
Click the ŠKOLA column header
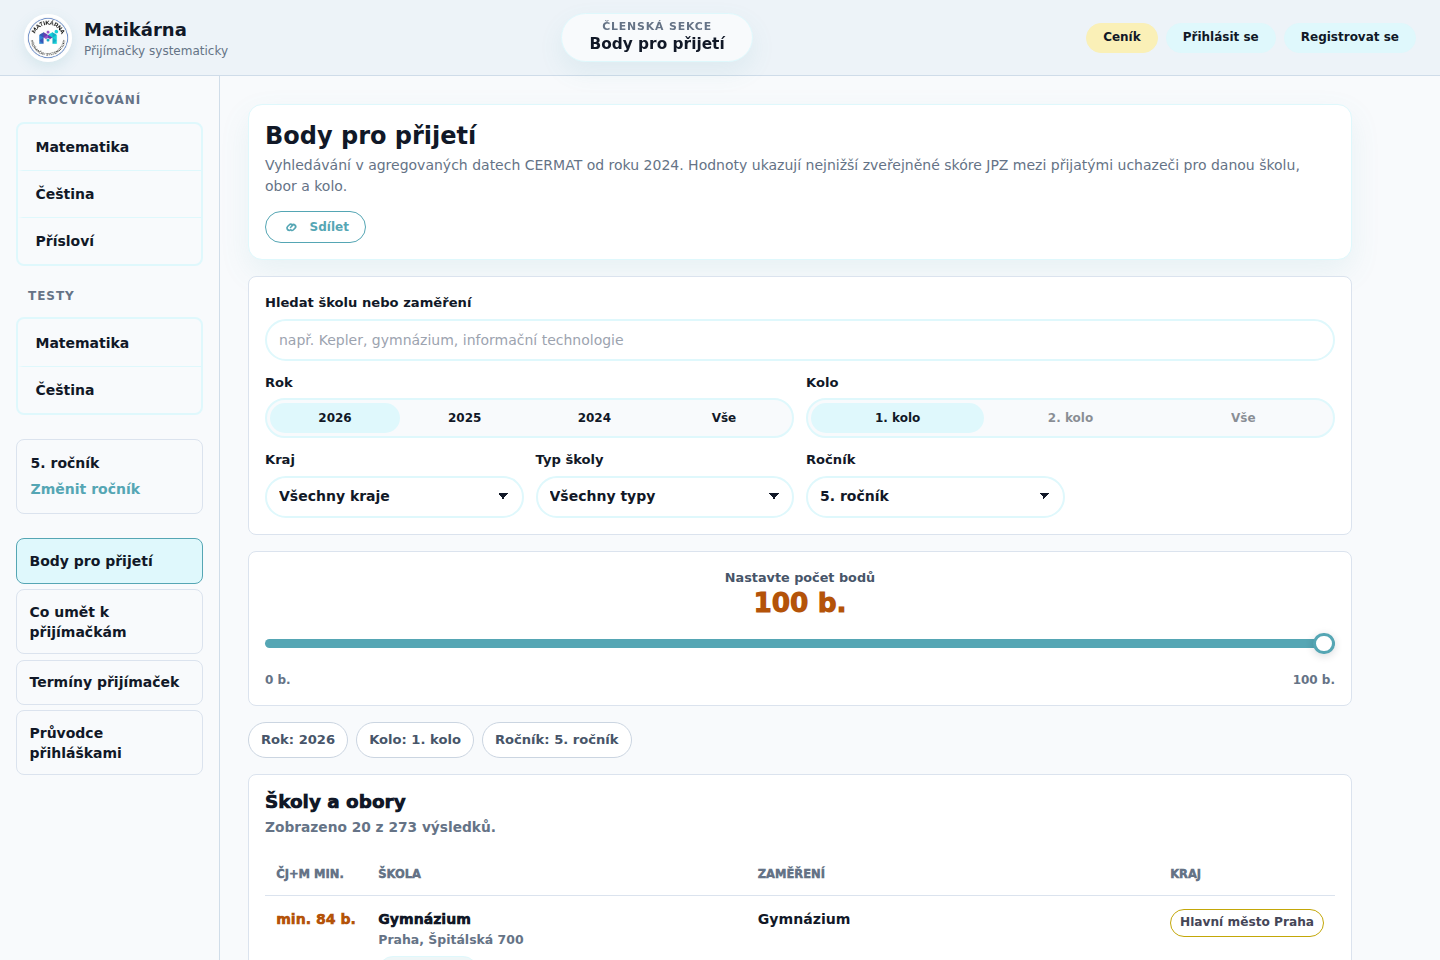pos(399,874)
